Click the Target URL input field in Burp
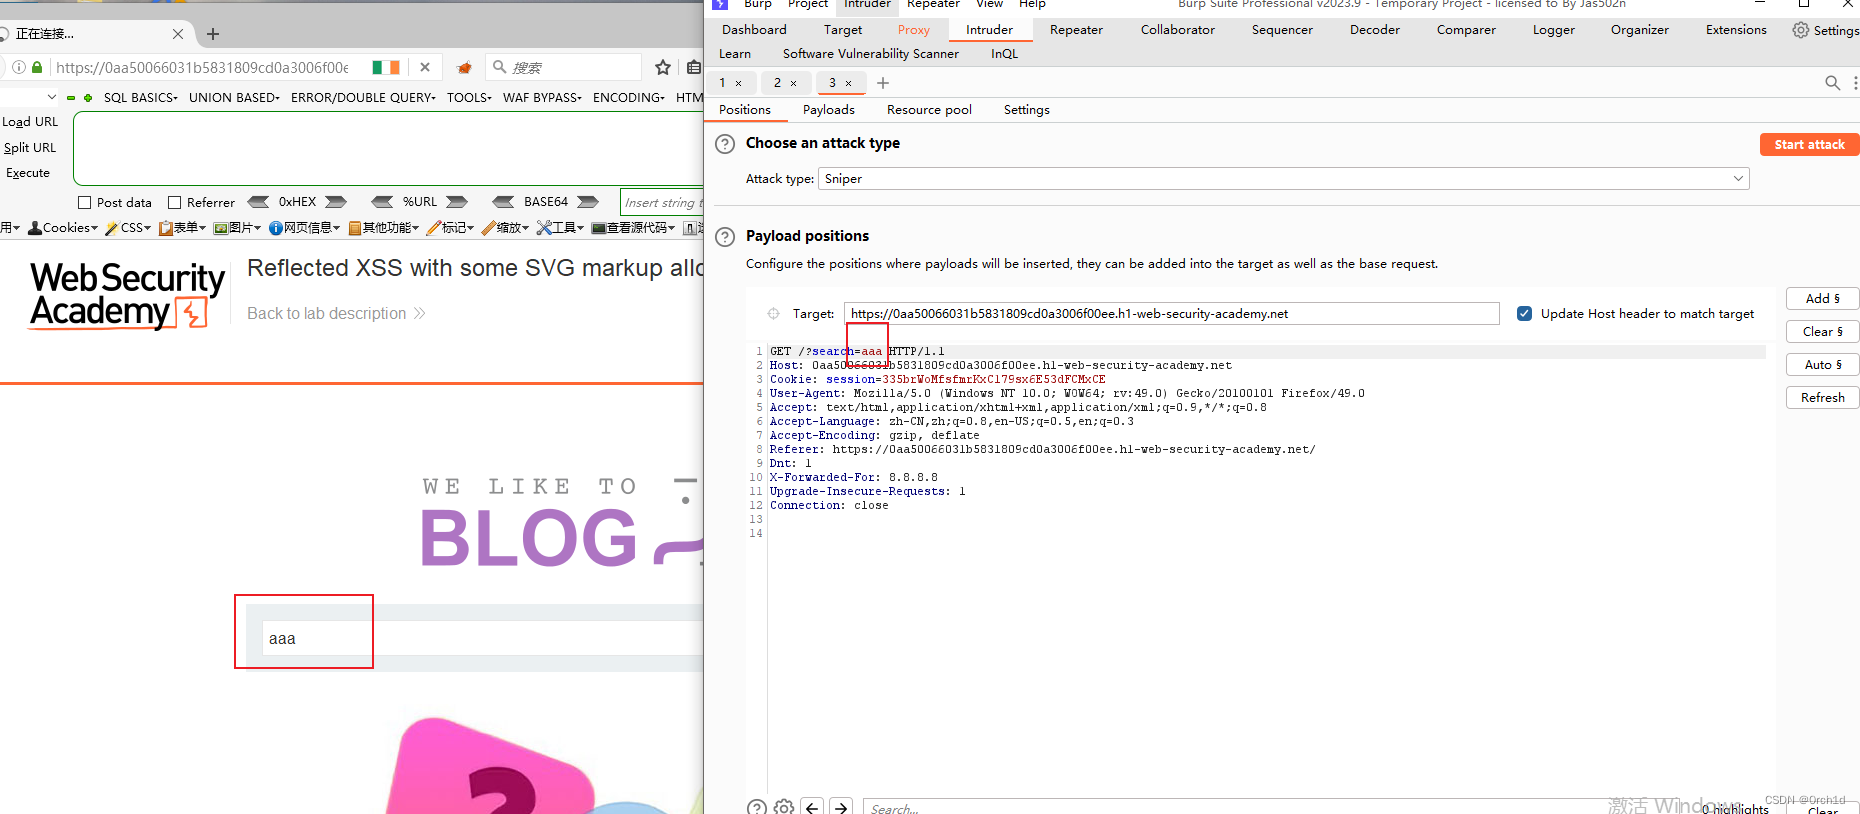The image size is (1860, 814). click(1171, 314)
